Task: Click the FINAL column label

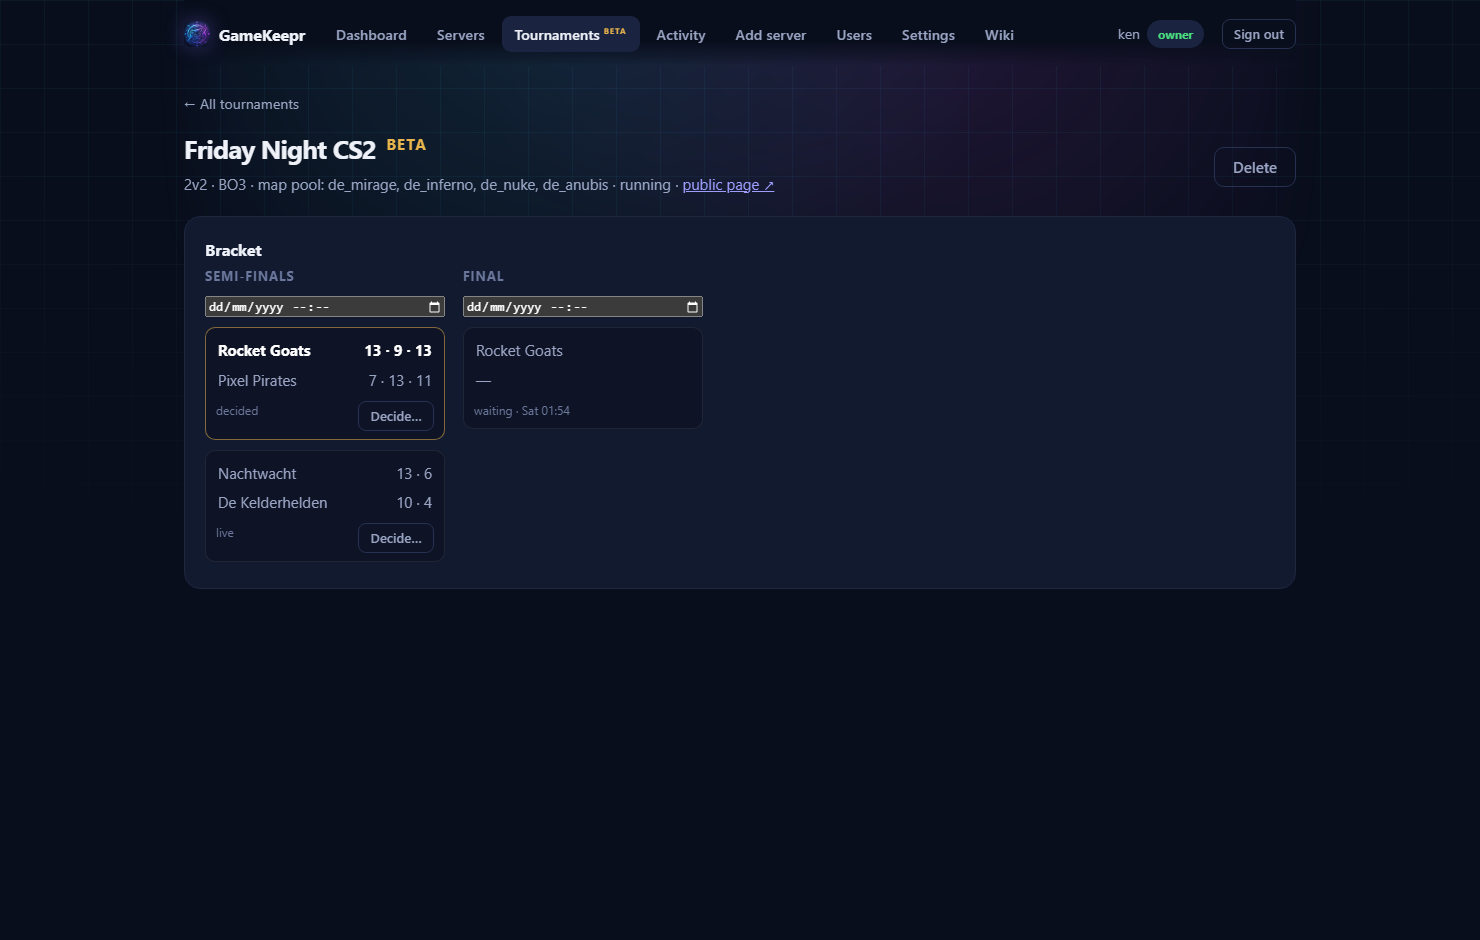Action: (x=483, y=276)
